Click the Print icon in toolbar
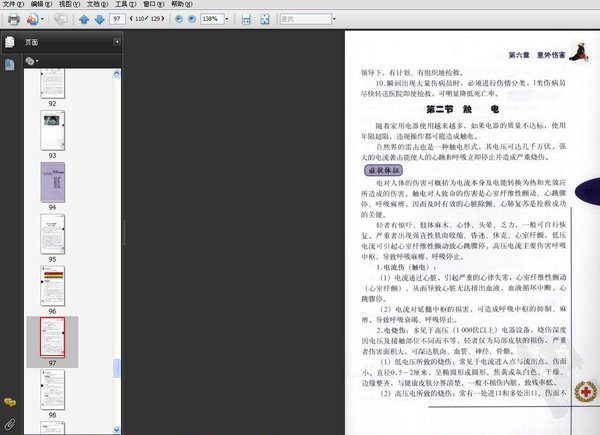 point(13,19)
